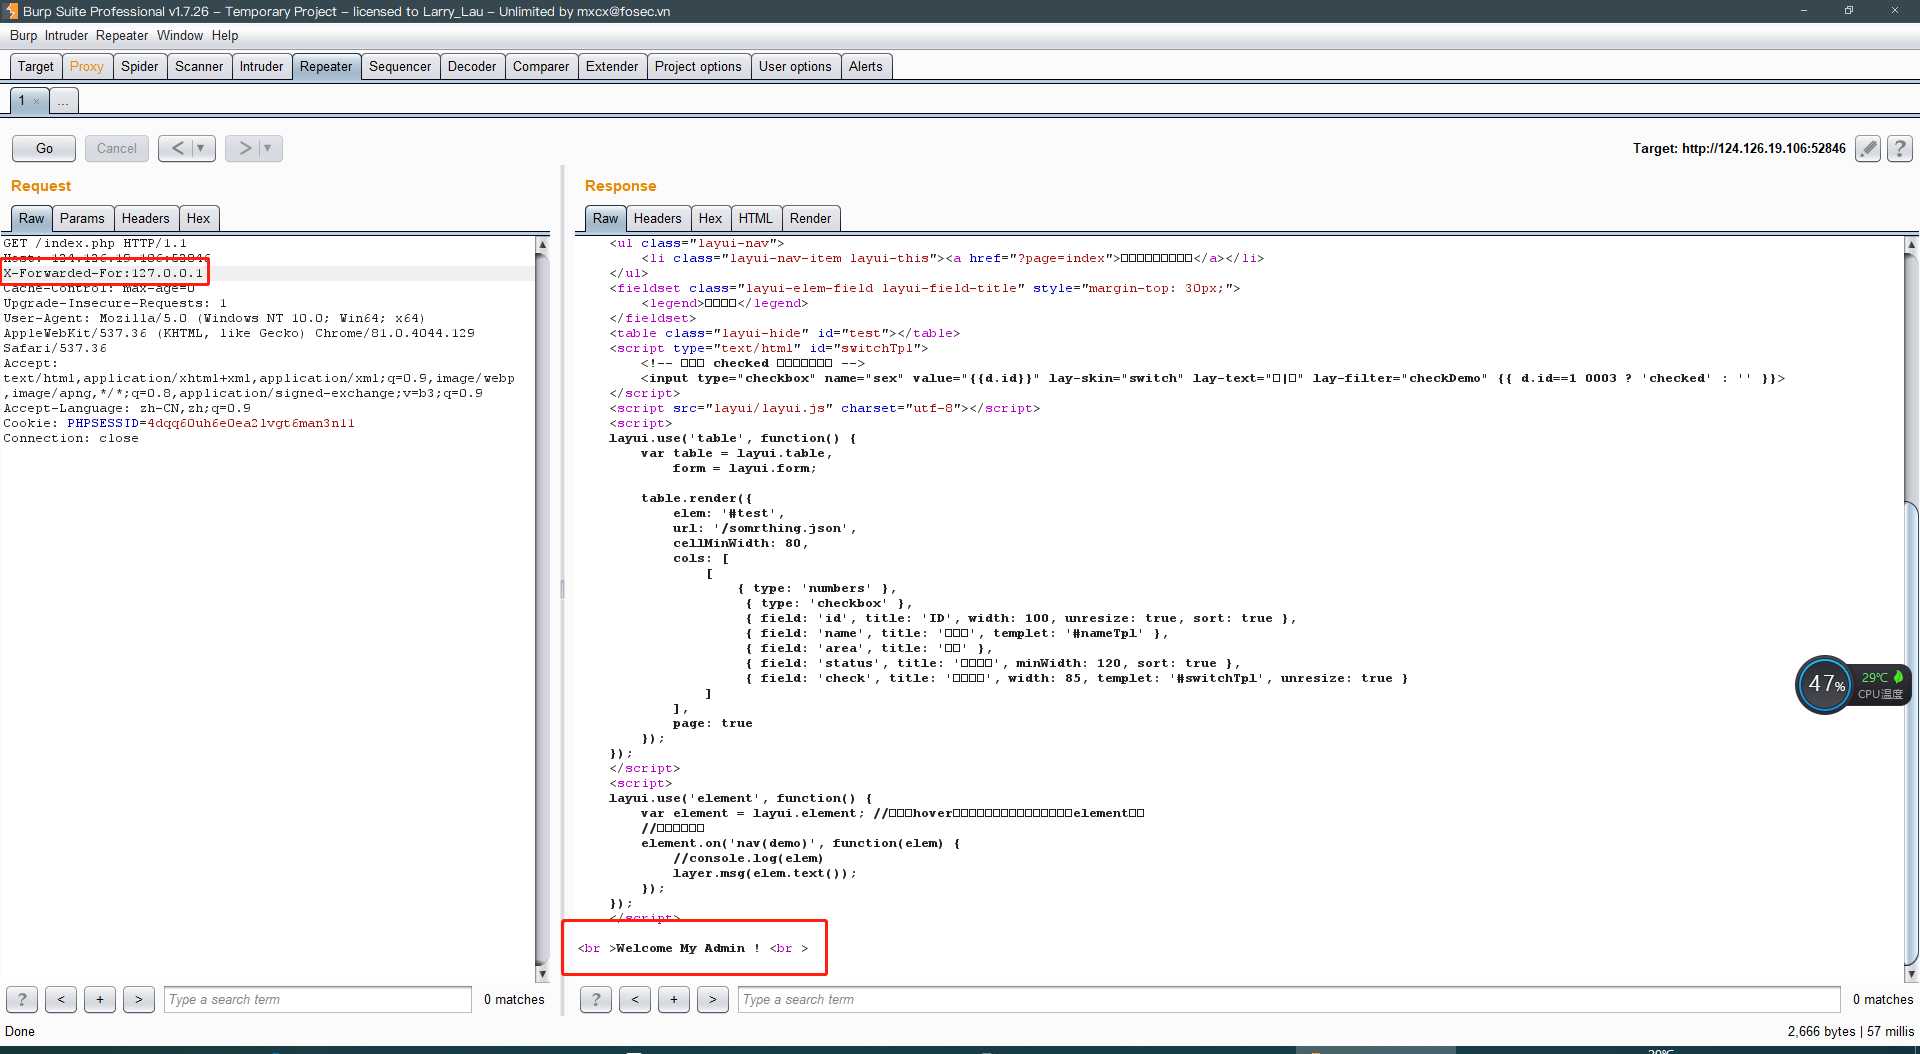Screen dimensions: 1920x1054
Task: Switch to the Extender tab
Action: 612,66
